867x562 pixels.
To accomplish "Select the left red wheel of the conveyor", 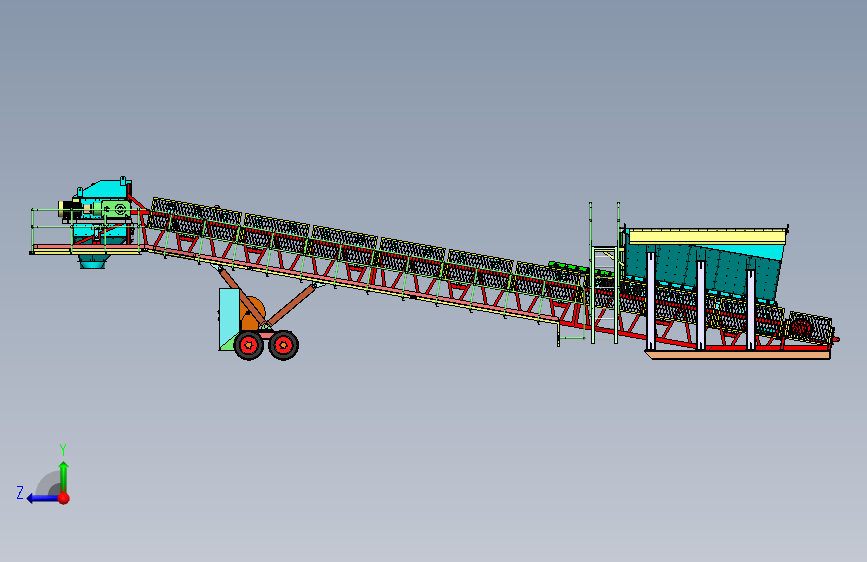I will [249, 345].
